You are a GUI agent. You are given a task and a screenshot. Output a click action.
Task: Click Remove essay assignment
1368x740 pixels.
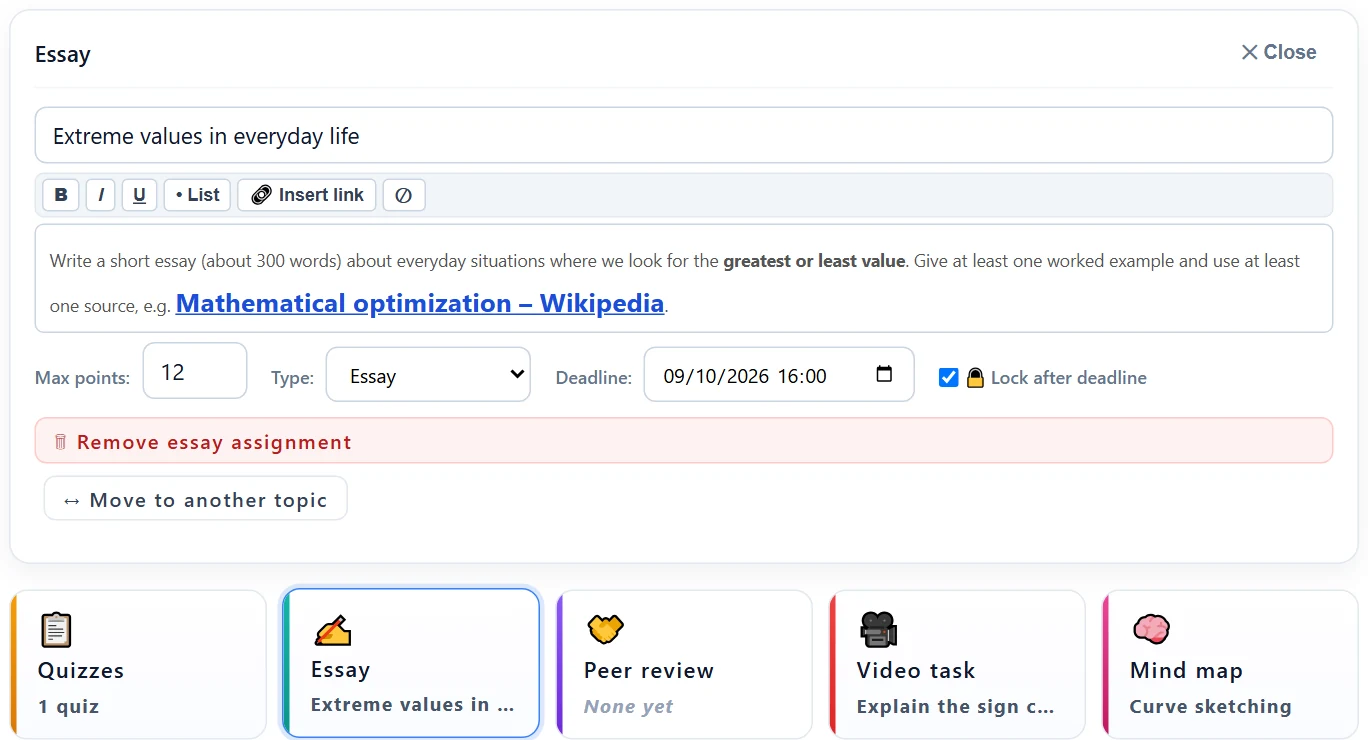[684, 441]
